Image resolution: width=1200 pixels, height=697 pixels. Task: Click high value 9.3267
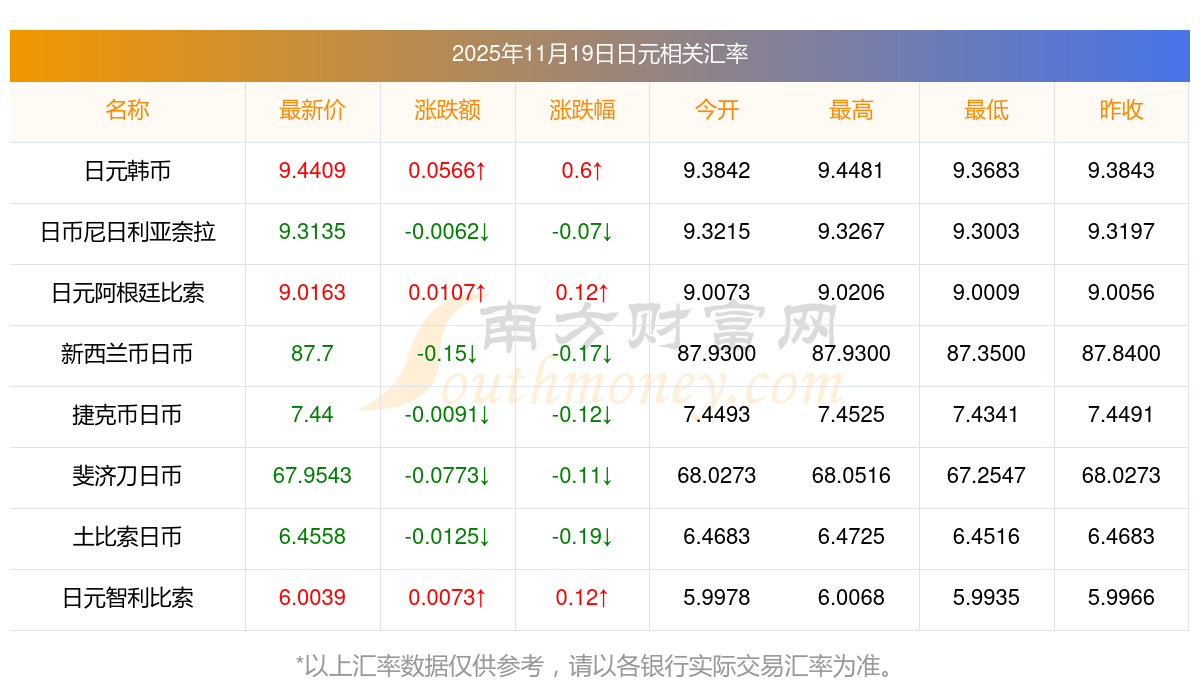[x=851, y=232]
